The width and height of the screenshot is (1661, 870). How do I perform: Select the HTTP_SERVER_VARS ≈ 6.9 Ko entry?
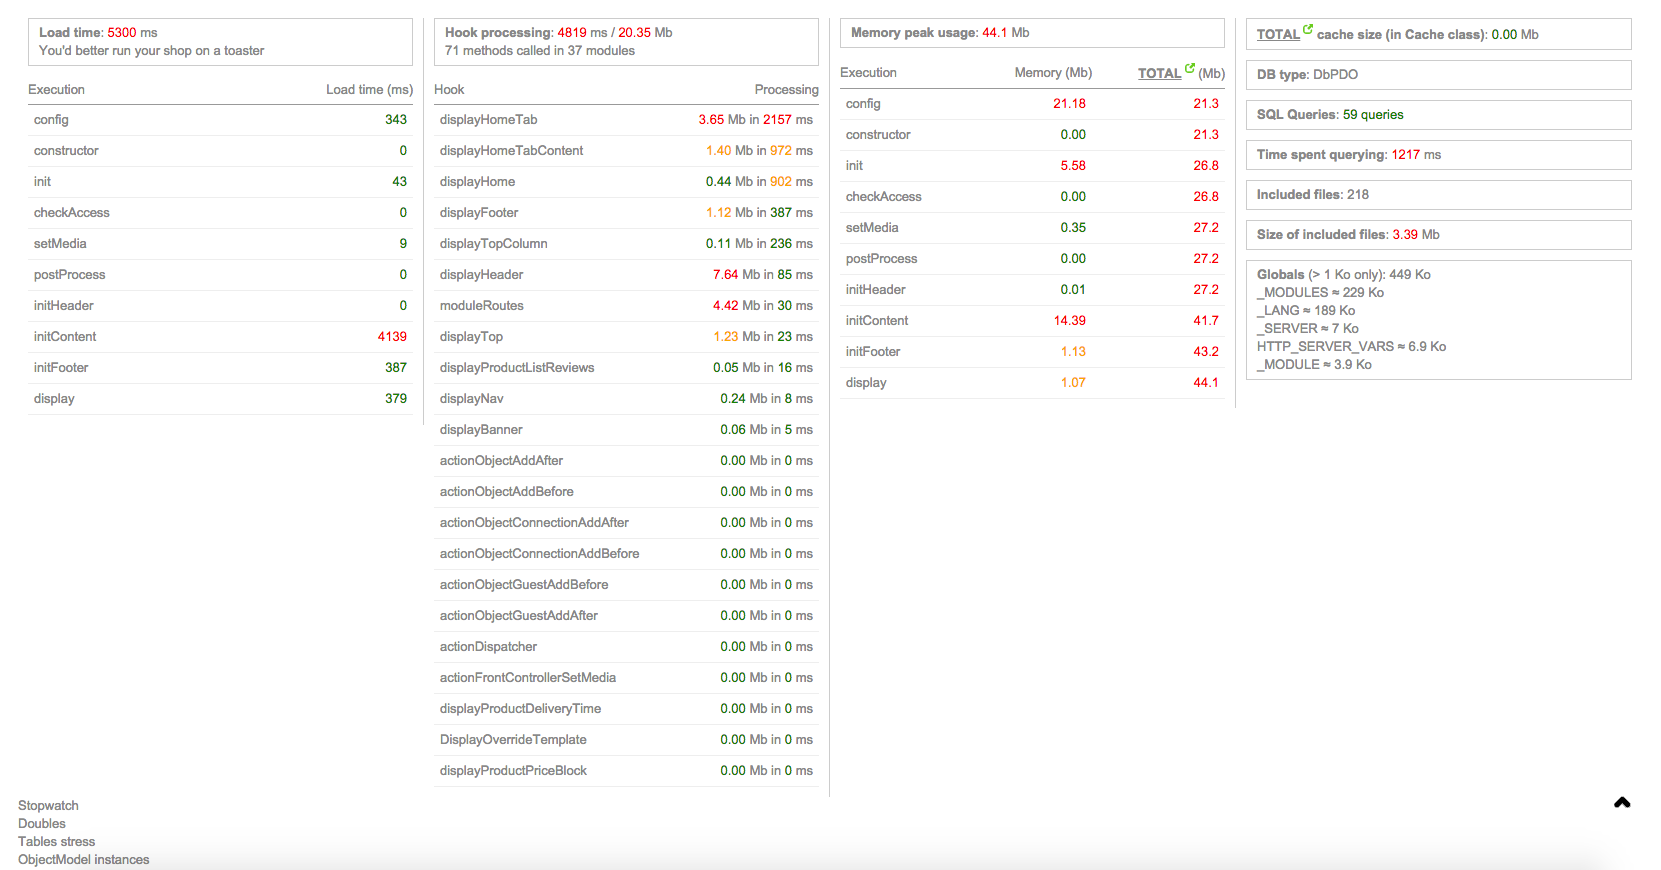click(1351, 347)
